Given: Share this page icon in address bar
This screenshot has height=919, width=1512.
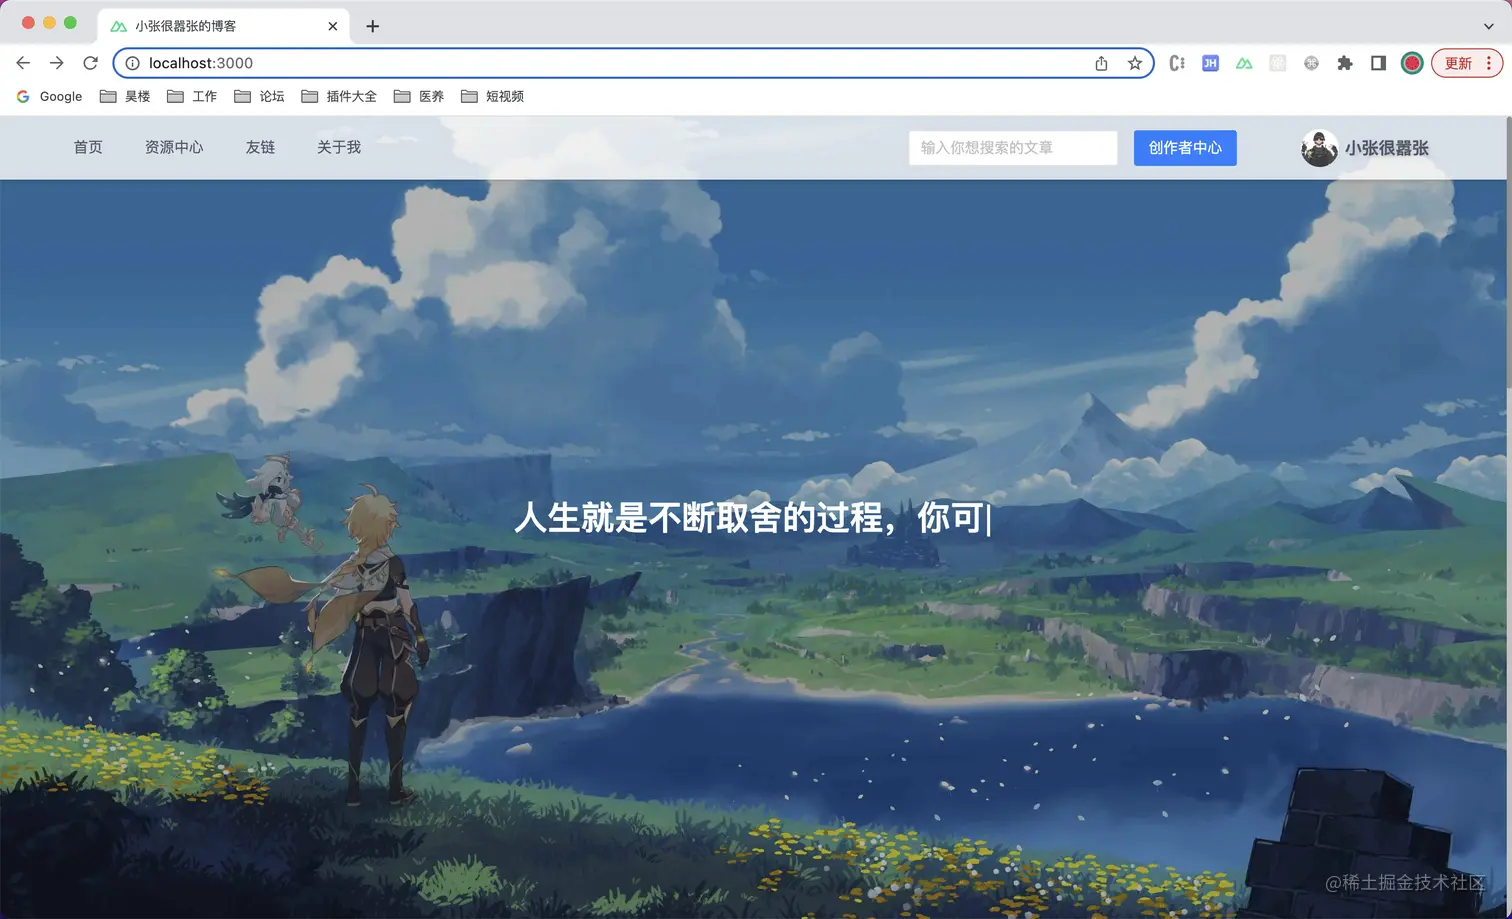Looking at the screenshot, I should [1101, 63].
